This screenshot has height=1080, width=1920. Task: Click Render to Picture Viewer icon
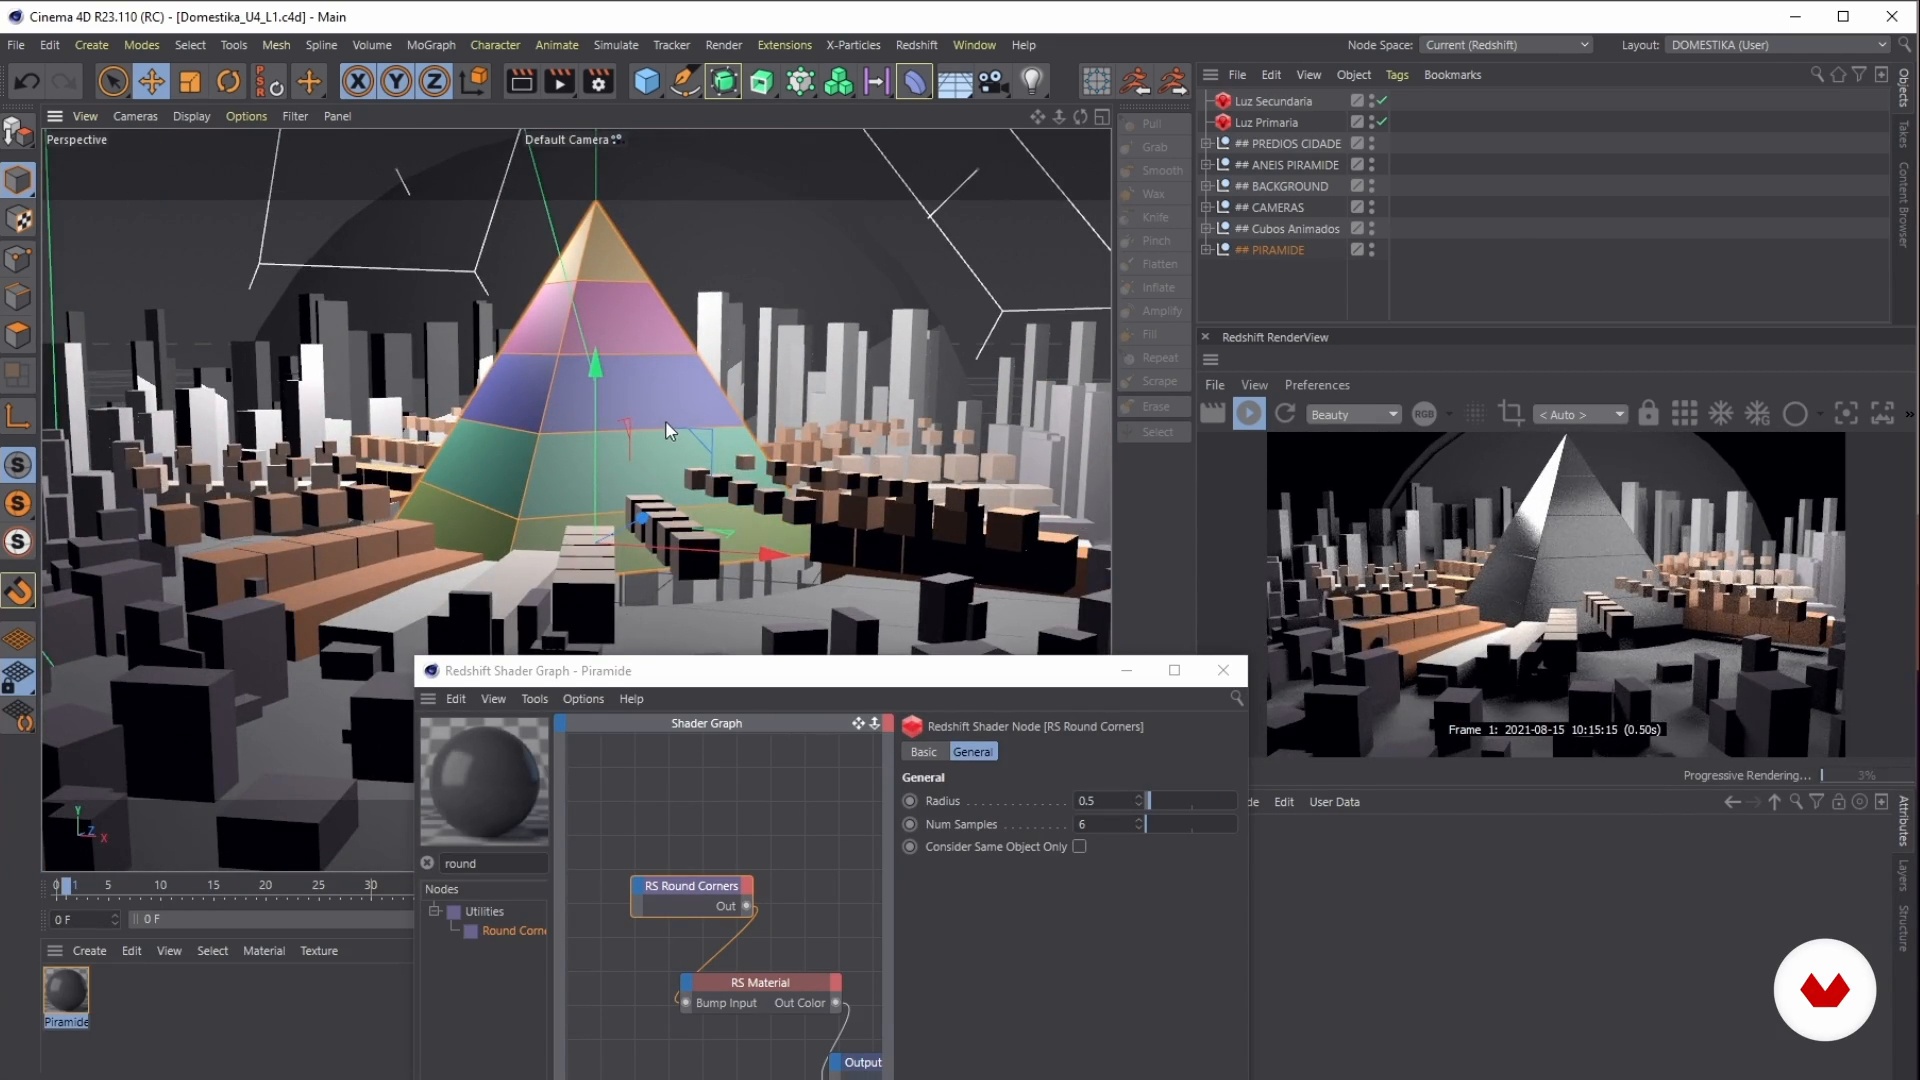point(560,81)
